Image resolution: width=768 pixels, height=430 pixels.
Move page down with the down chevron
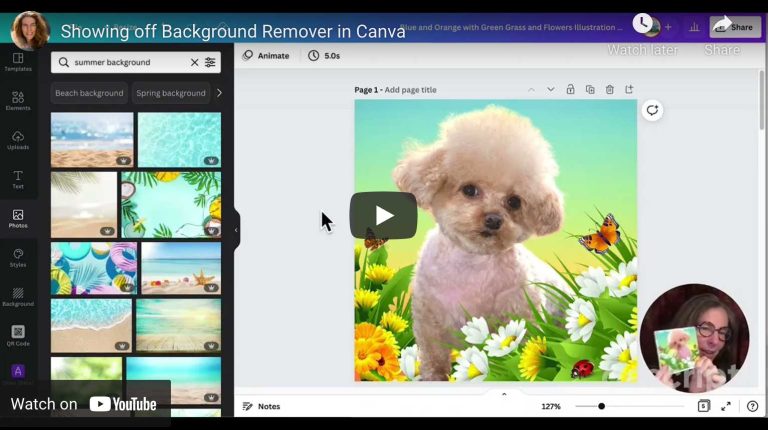pos(551,90)
